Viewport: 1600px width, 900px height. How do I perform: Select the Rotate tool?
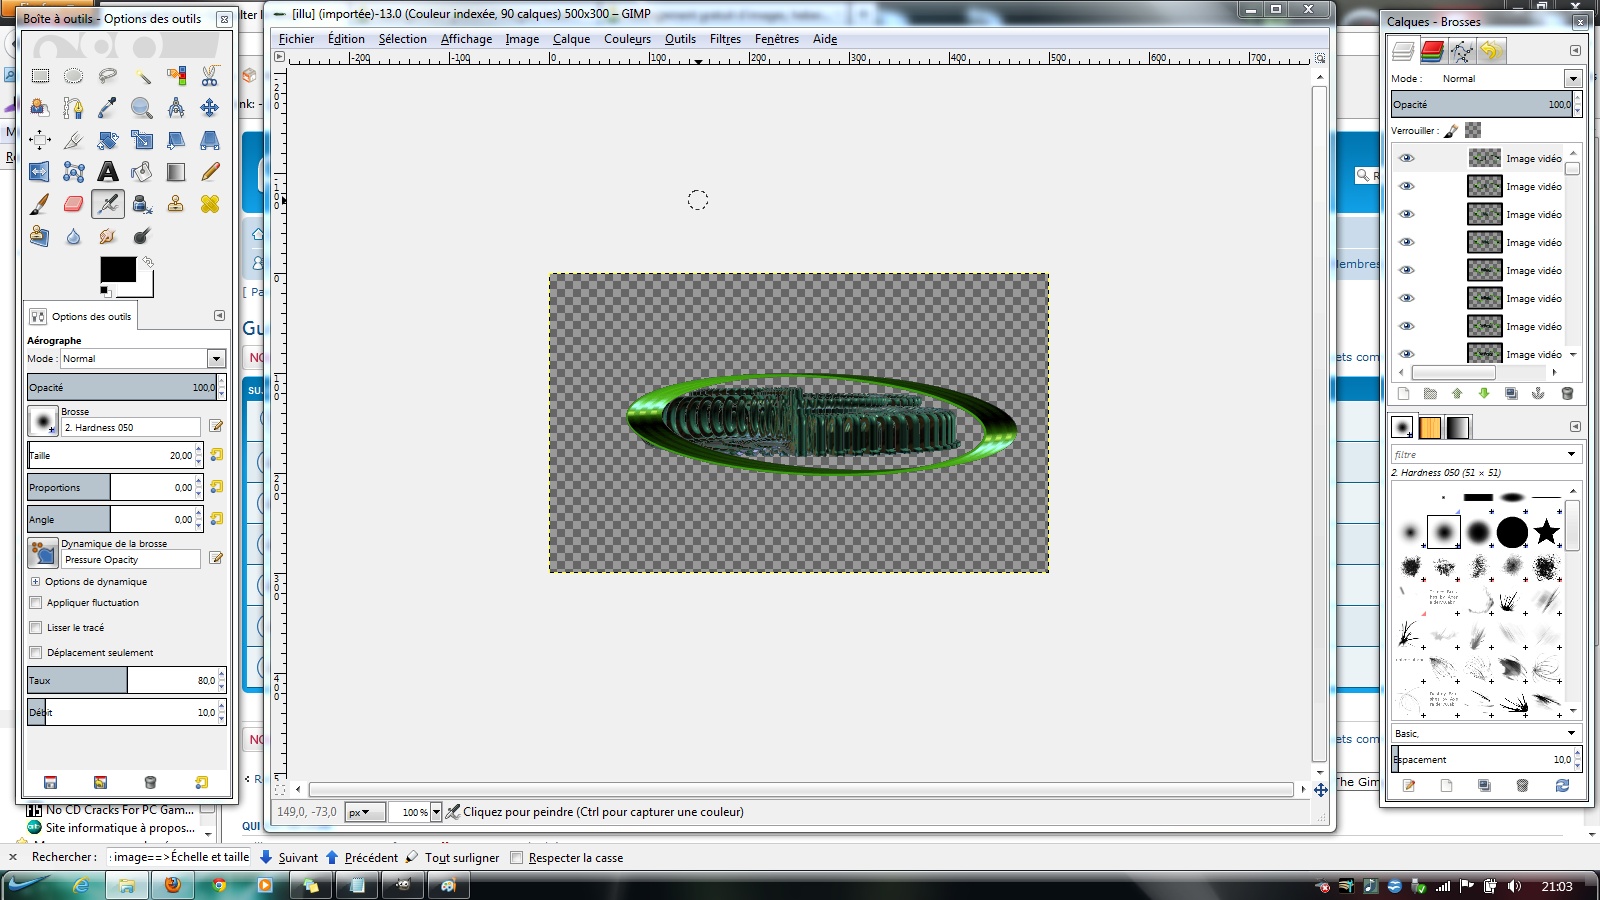[108, 140]
